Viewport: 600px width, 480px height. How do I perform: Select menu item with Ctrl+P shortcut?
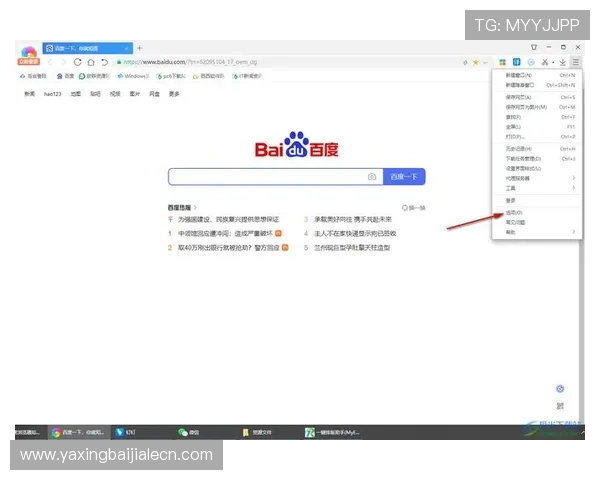coord(537,137)
